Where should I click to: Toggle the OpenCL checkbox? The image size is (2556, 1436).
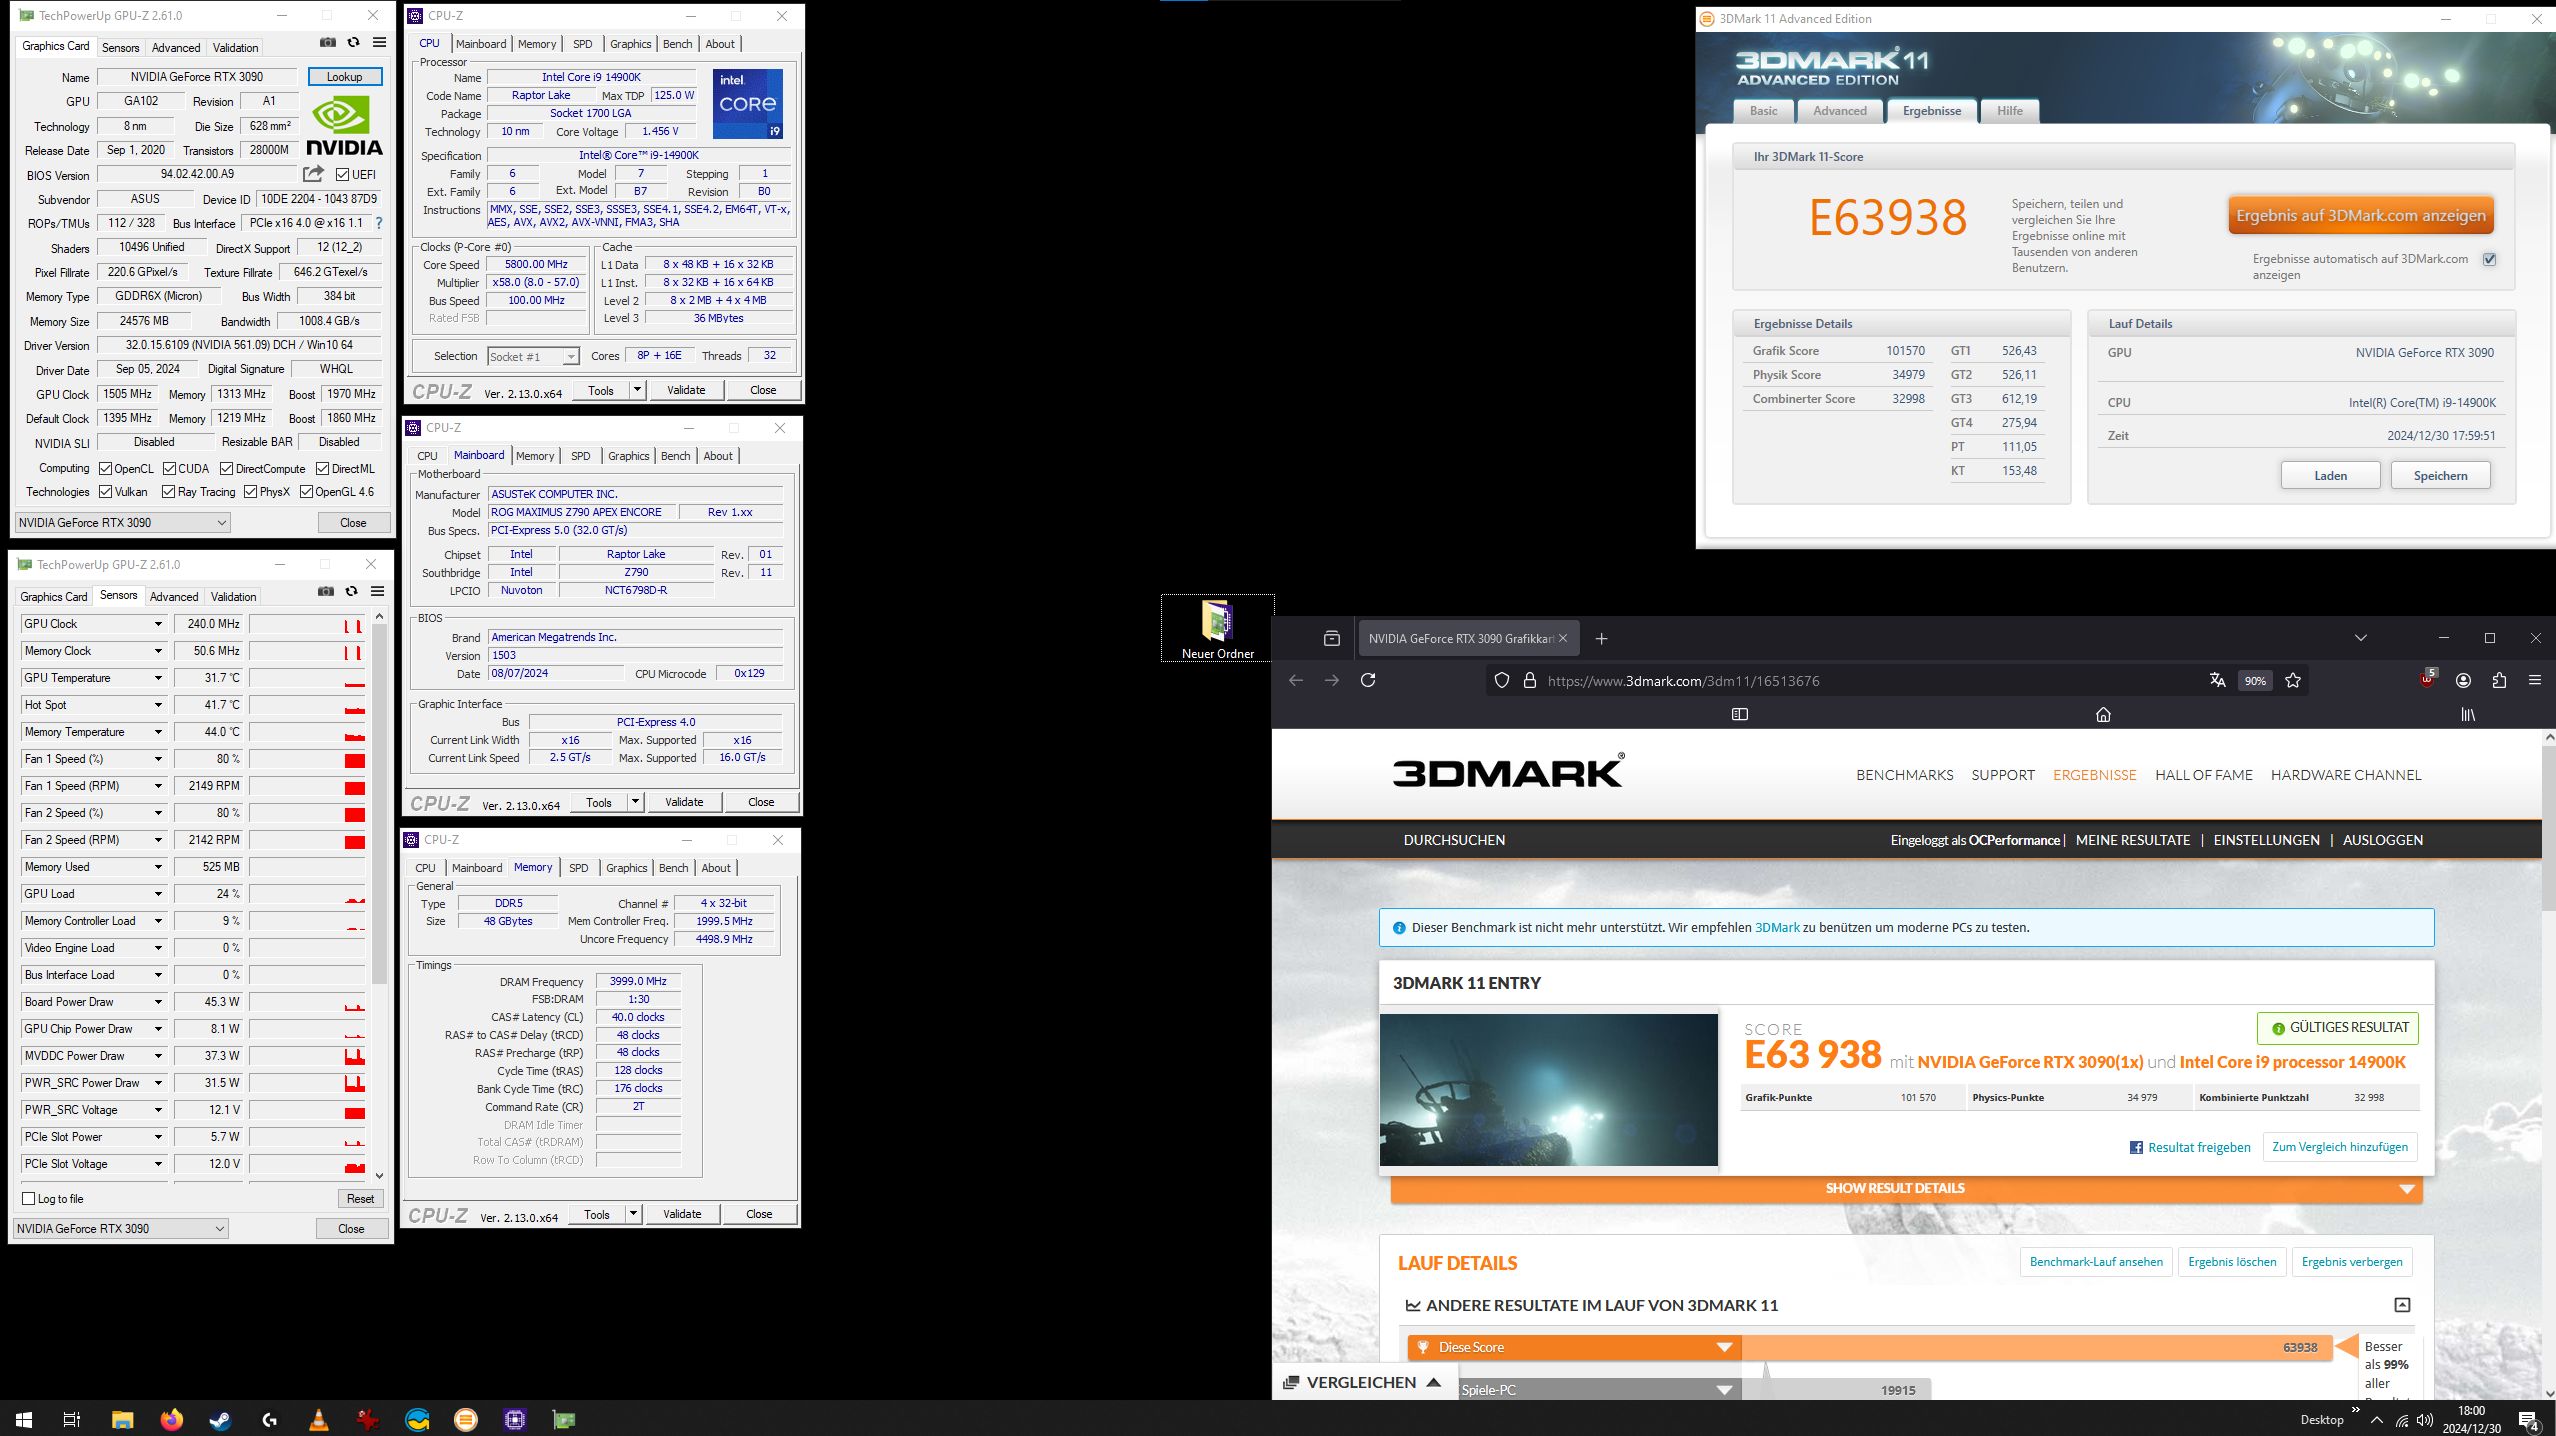(106, 468)
